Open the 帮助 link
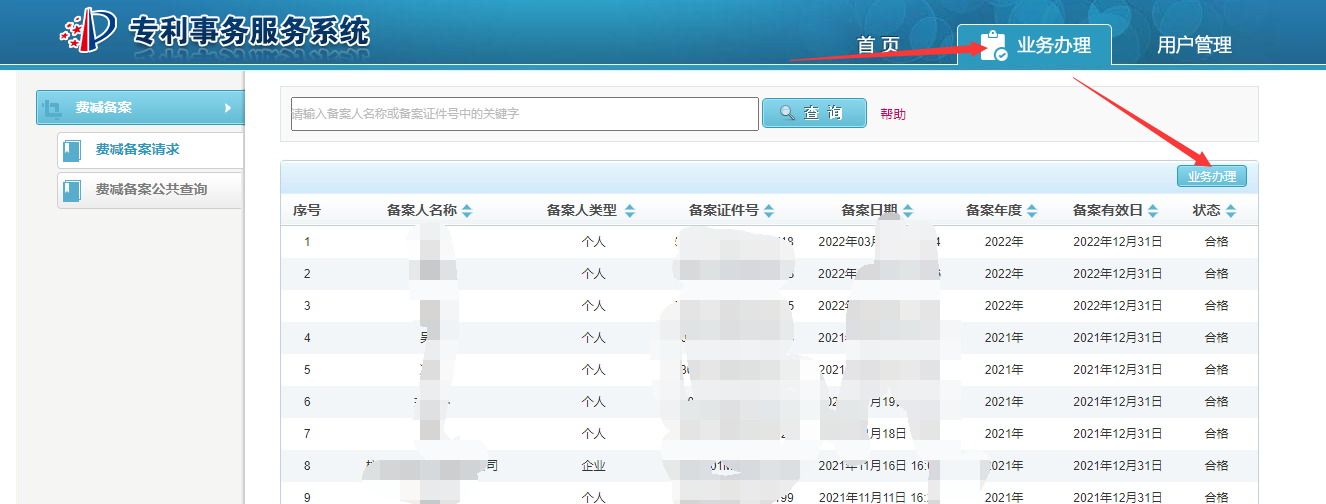The width and height of the screenshot is (1326, 504). pos(893,114)
